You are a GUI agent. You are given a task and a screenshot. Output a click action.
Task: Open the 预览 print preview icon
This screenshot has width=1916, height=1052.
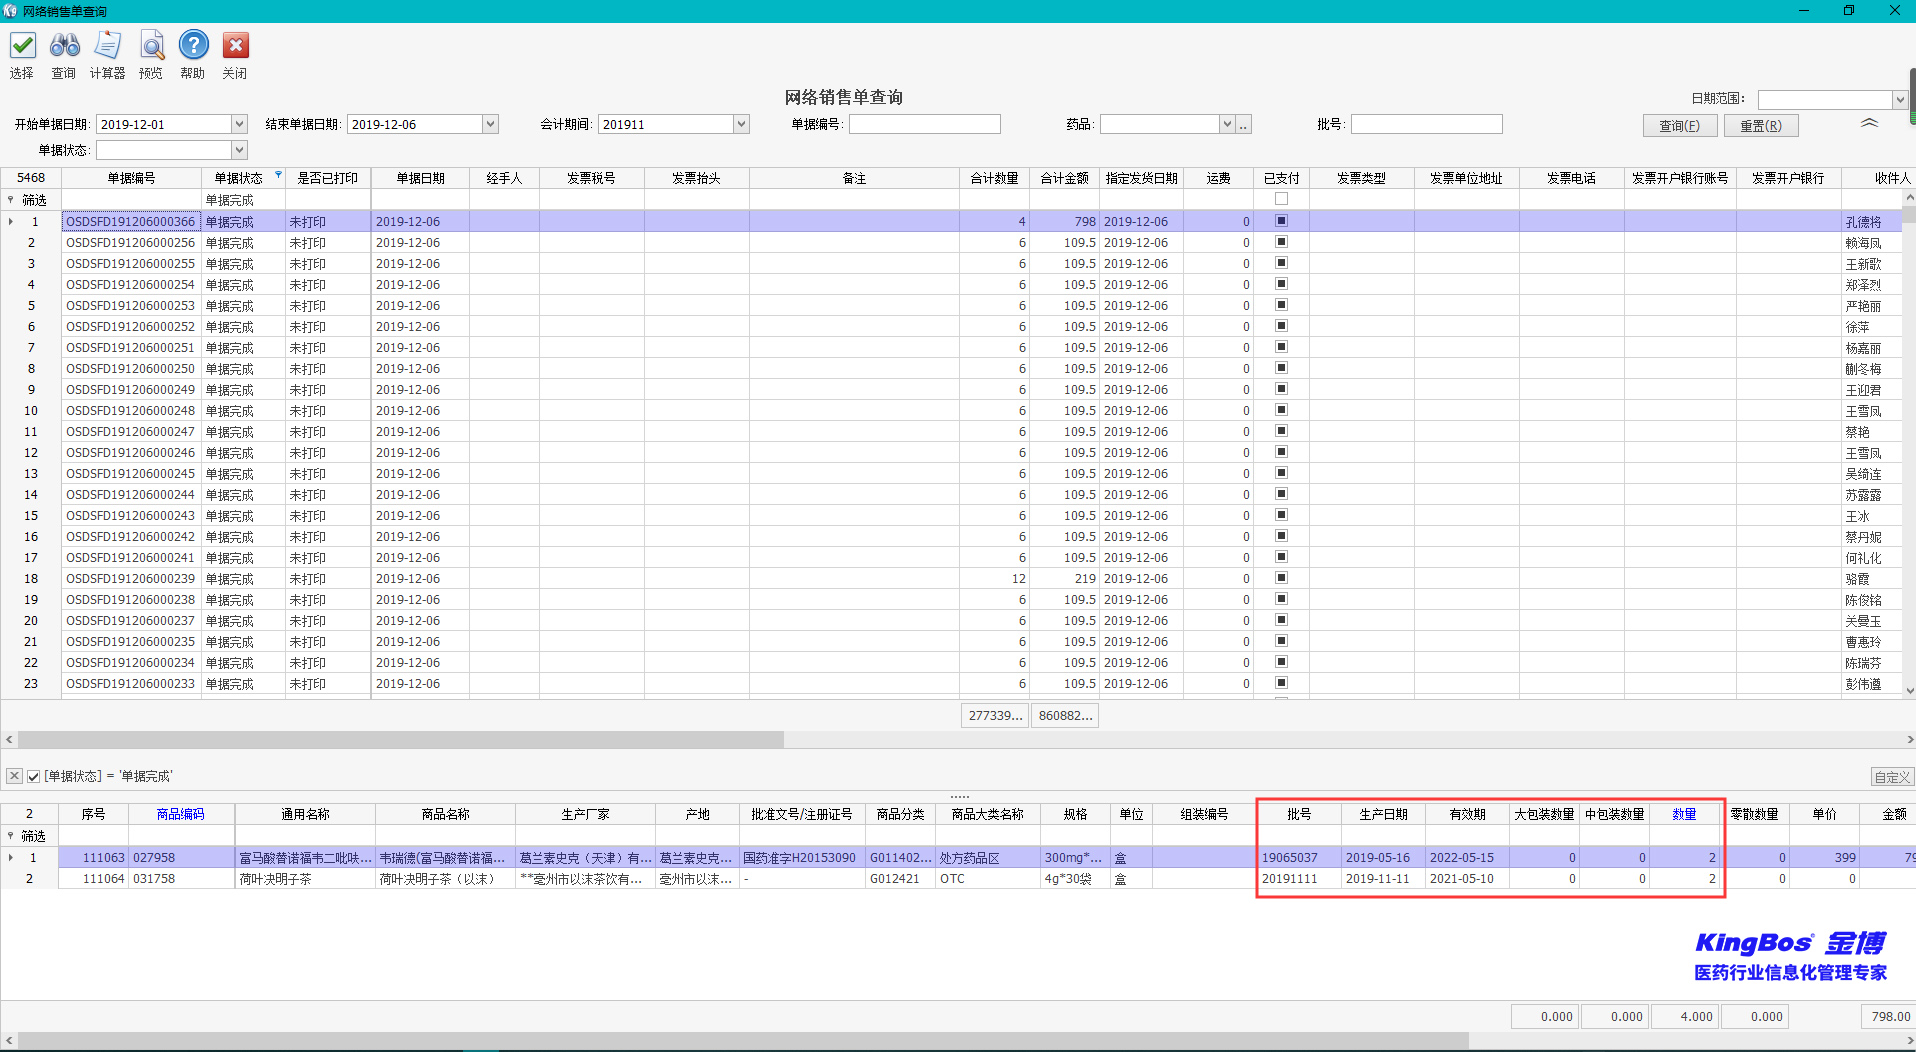tap(151, 46)
